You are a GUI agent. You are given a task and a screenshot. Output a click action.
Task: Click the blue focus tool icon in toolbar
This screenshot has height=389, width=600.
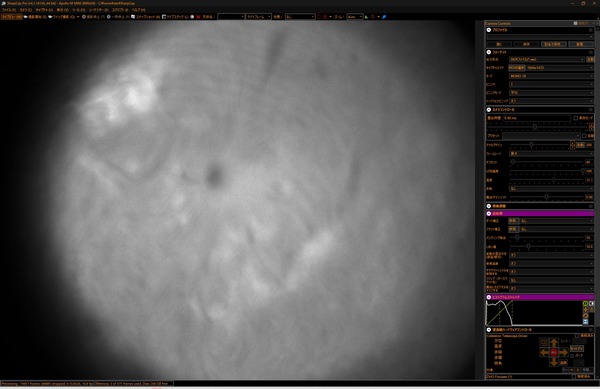384,17
